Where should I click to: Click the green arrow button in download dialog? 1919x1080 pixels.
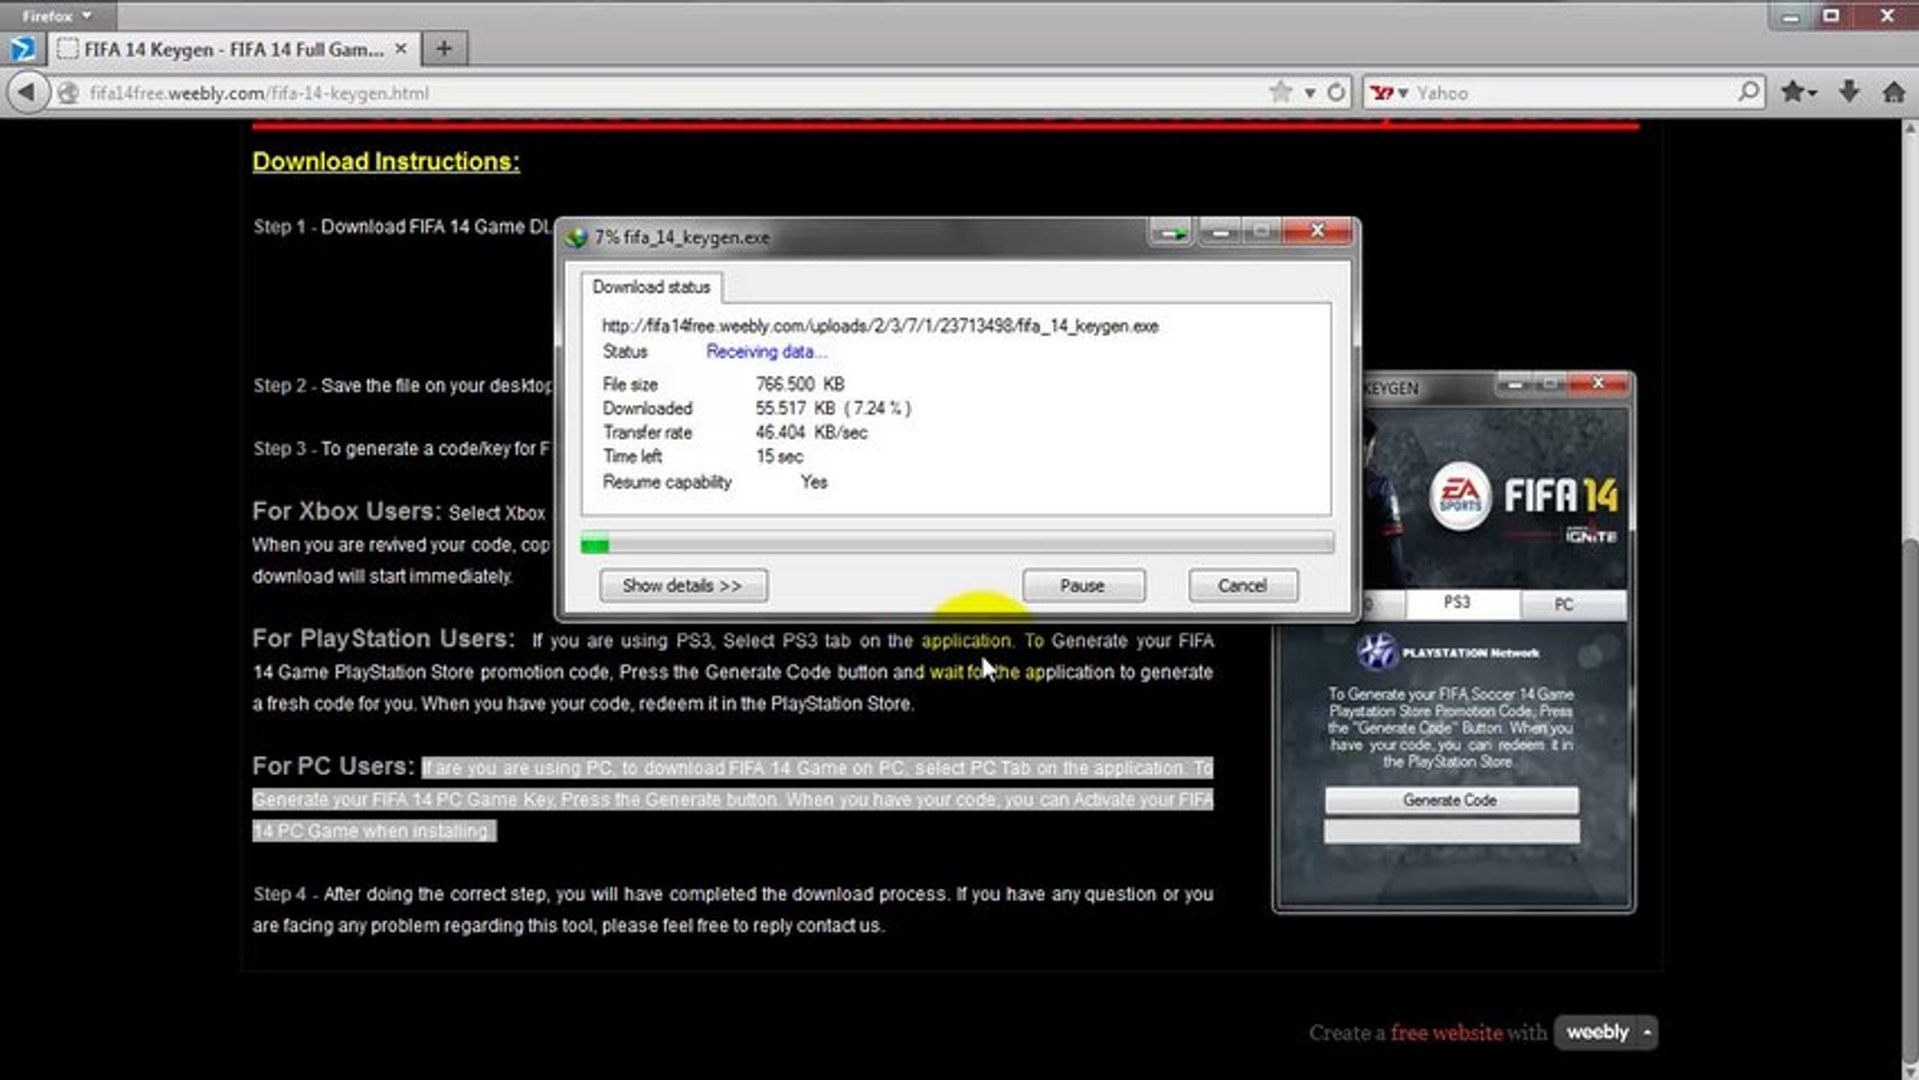coord(1170,233)
